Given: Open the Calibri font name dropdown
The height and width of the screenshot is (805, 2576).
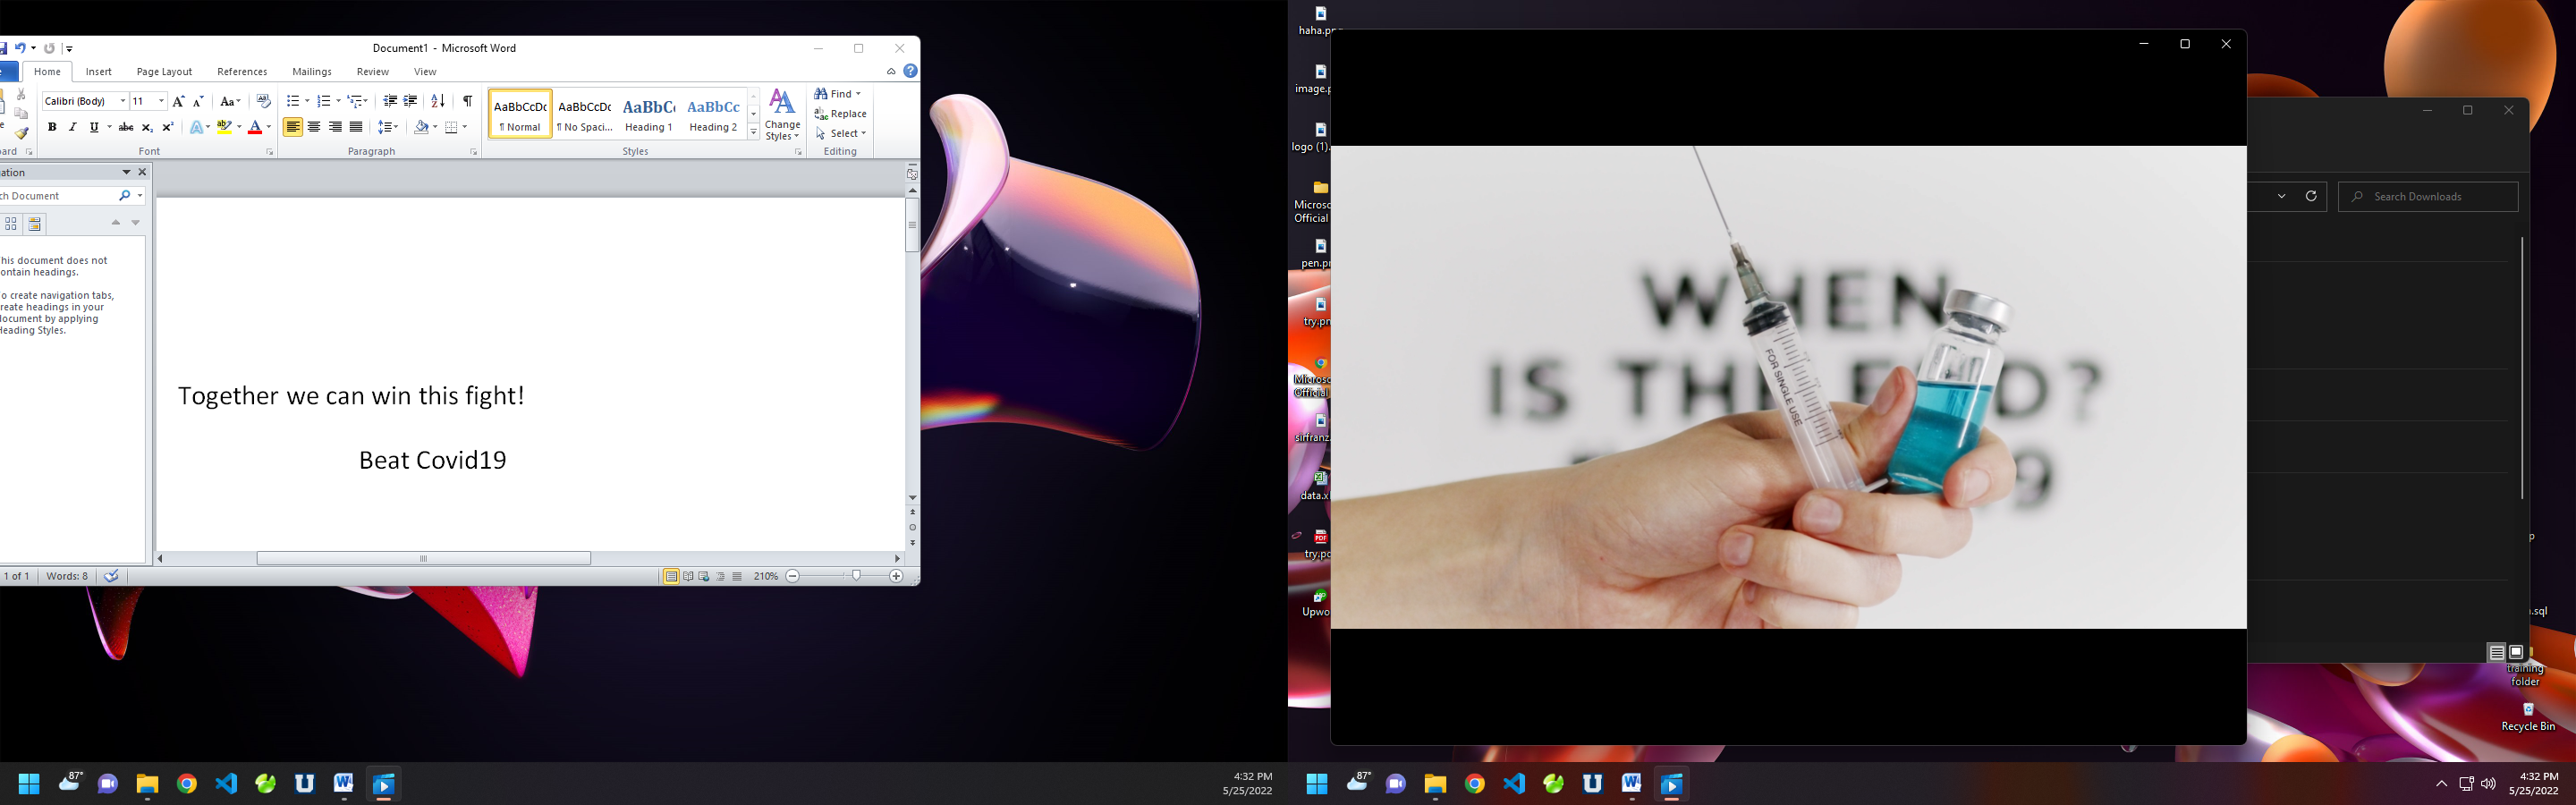Looking at the screenshot, I should [123, 101].
